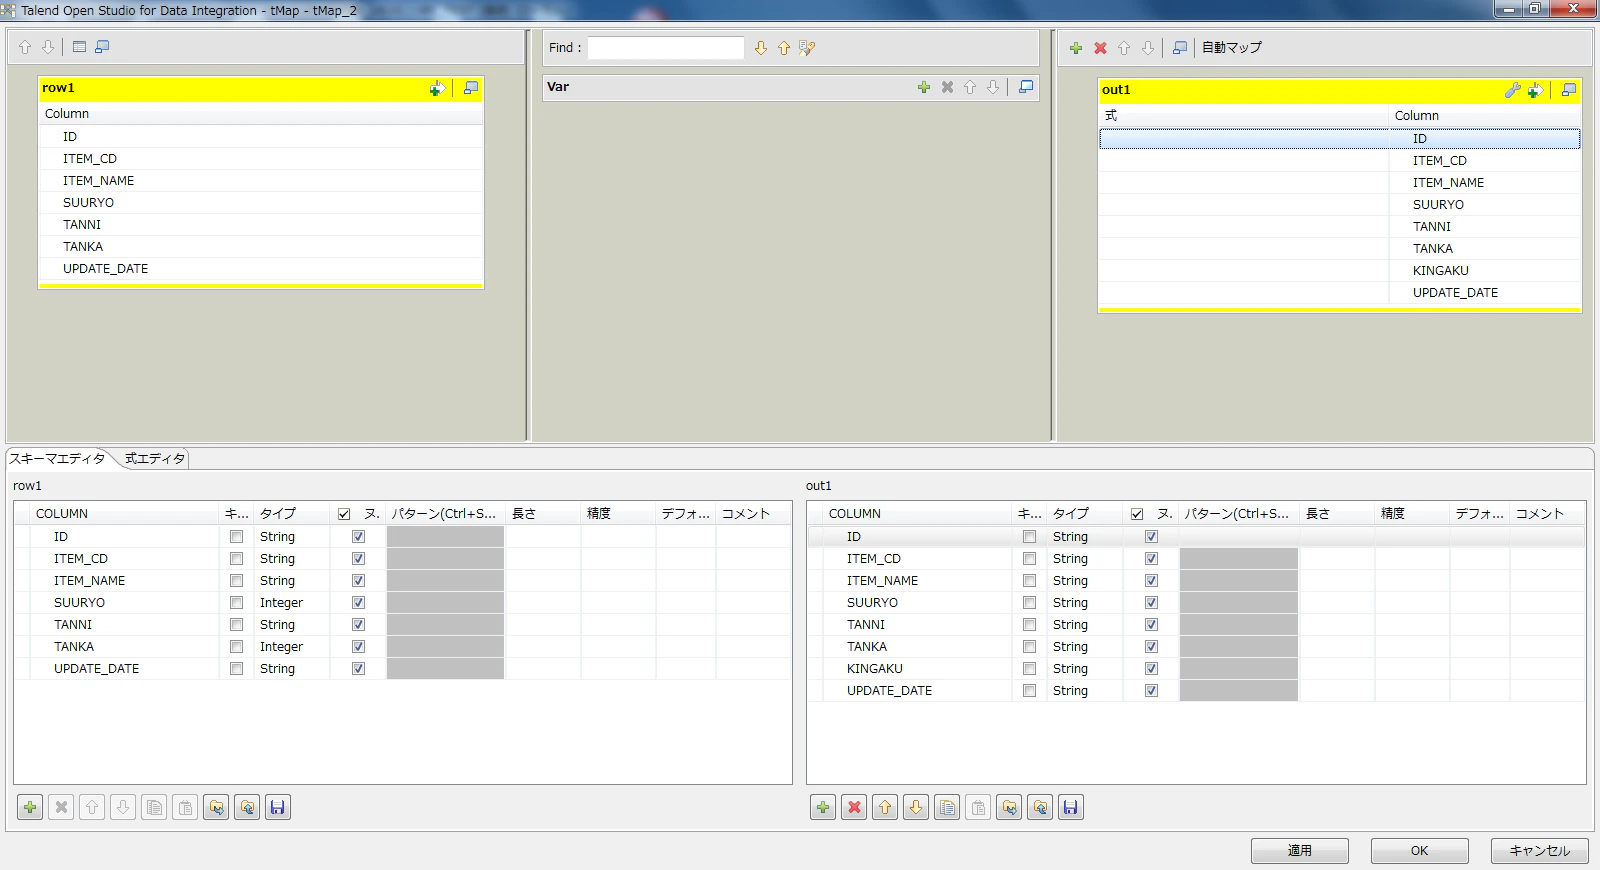This screenshot has height=870, width=1600.
Task: Add a variable in the Var table
Action: tap(924, 87)
